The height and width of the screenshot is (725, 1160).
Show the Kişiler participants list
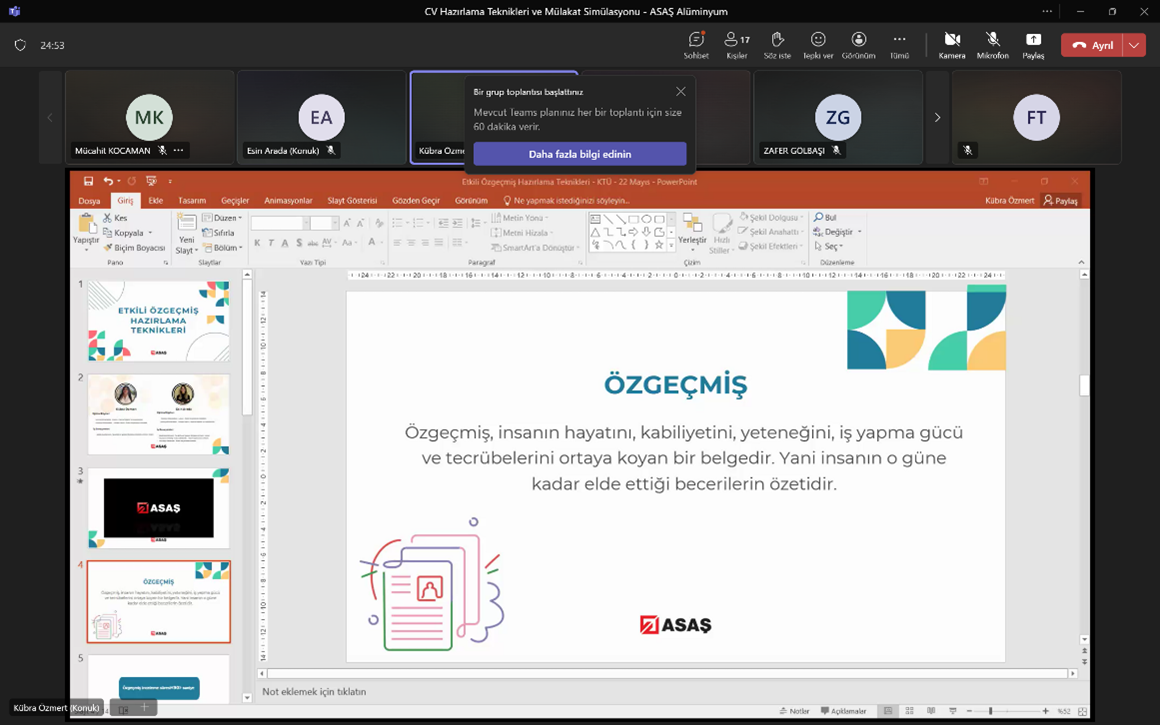[x=737, y=45]
